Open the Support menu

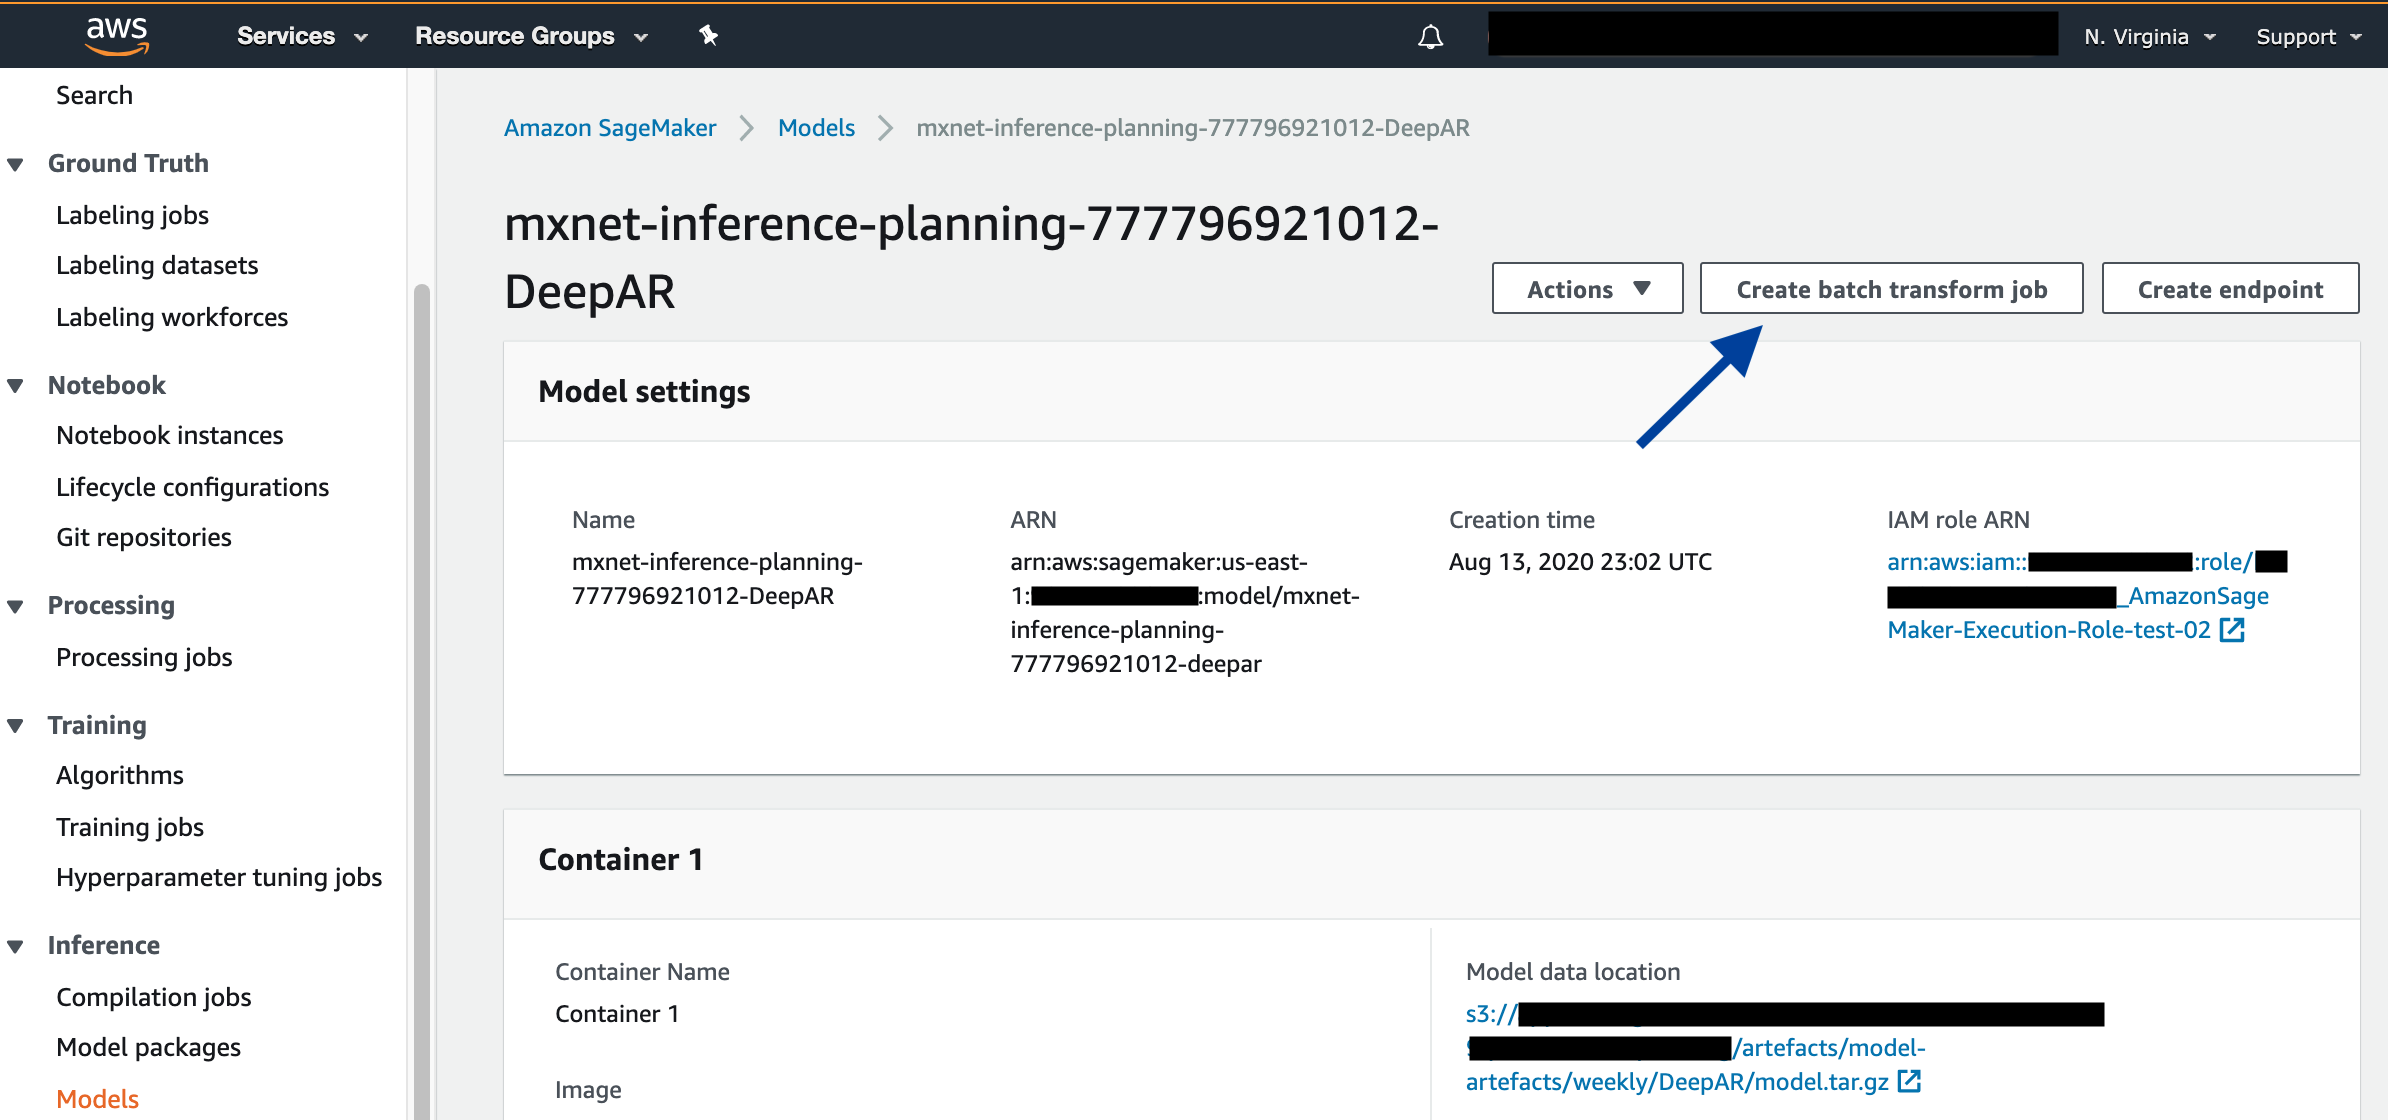coord(2308,37)
